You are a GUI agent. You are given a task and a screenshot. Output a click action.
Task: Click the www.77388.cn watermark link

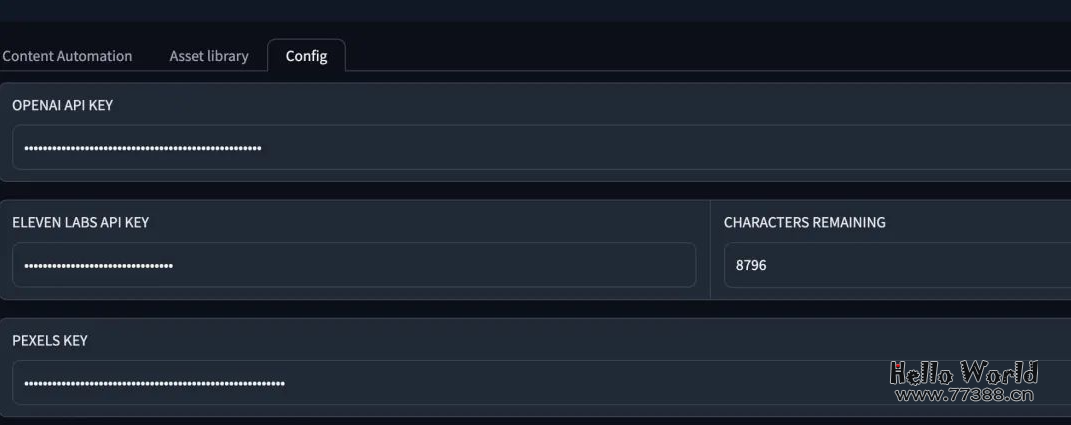tap(964, 395)
